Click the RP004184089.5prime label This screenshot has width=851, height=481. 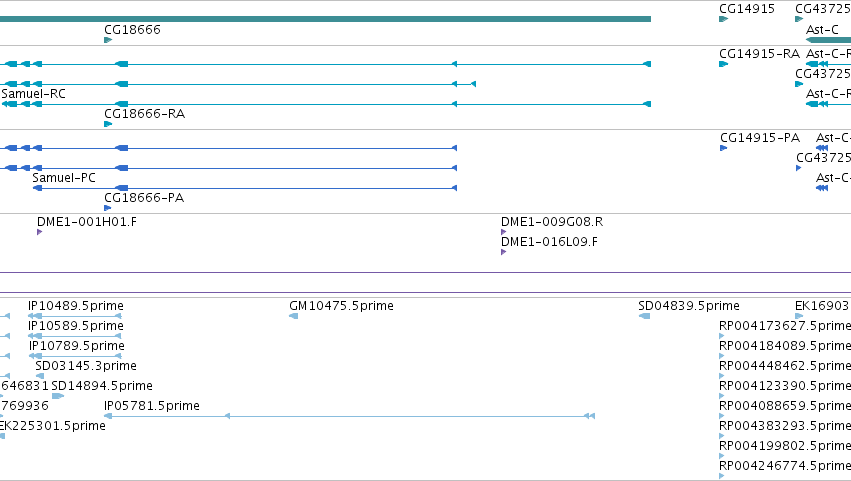point(785,346)
